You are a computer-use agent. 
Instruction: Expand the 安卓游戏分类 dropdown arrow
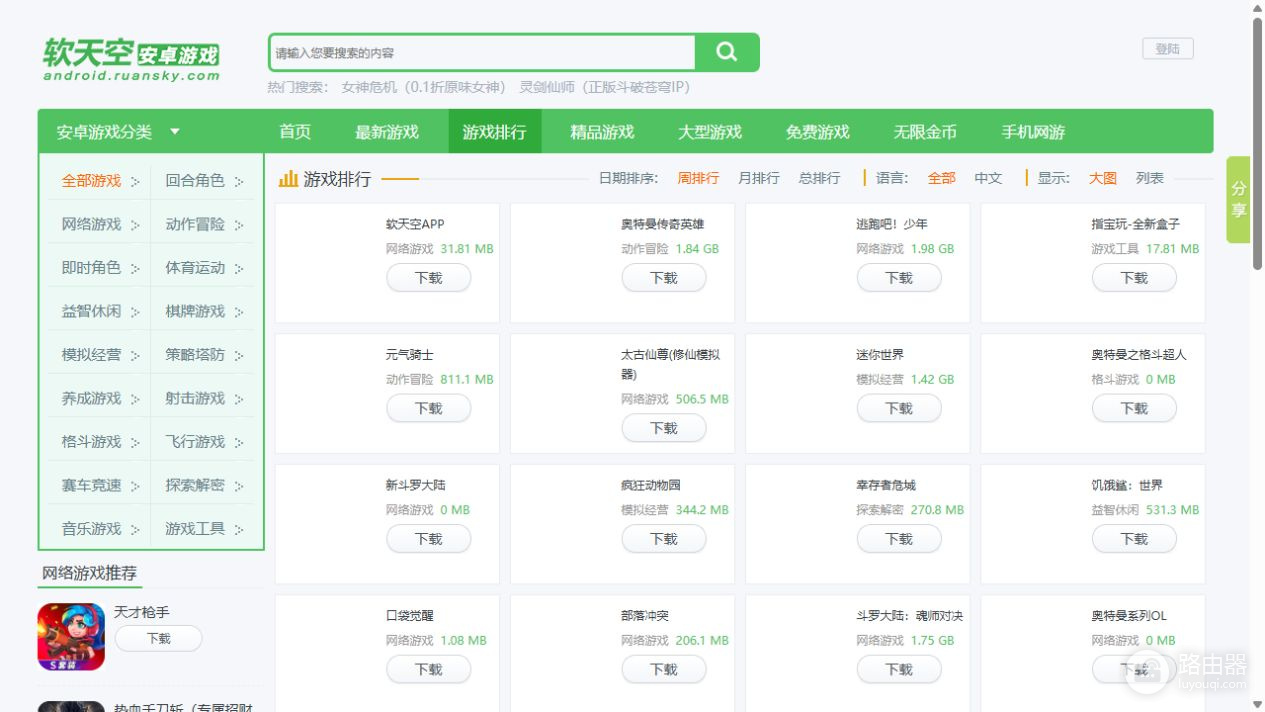[175, 131]
